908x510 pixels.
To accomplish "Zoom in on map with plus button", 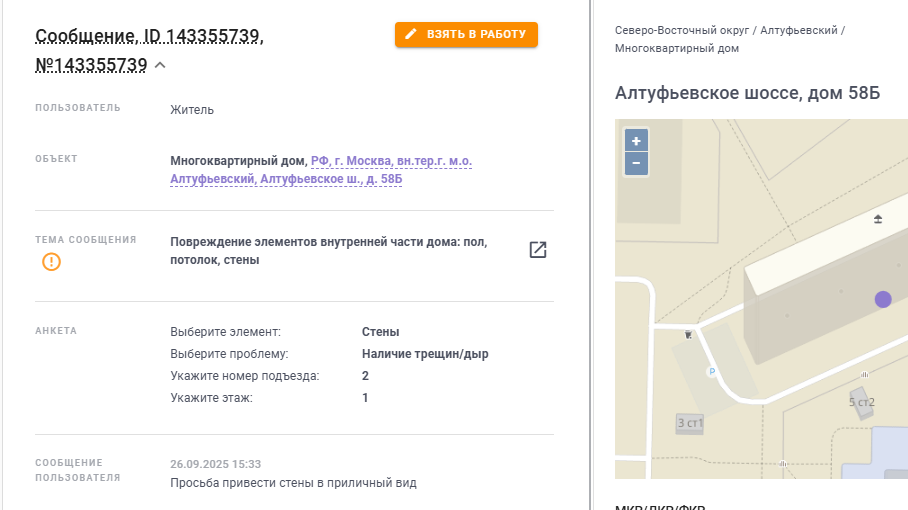I will coord(636,140).
